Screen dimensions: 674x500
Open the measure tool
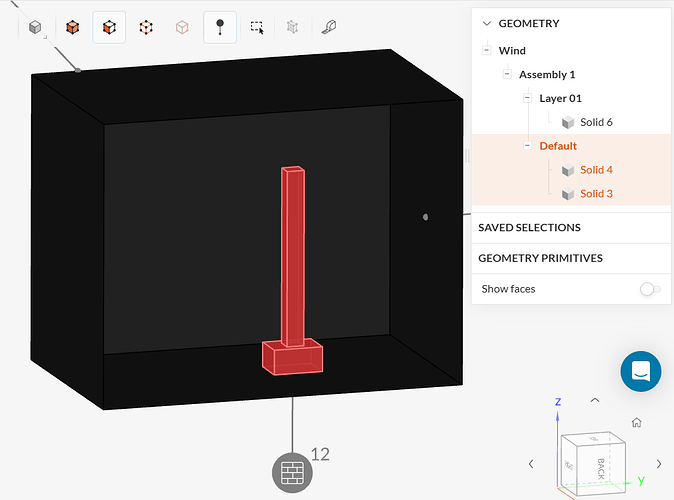pos(329,27)
